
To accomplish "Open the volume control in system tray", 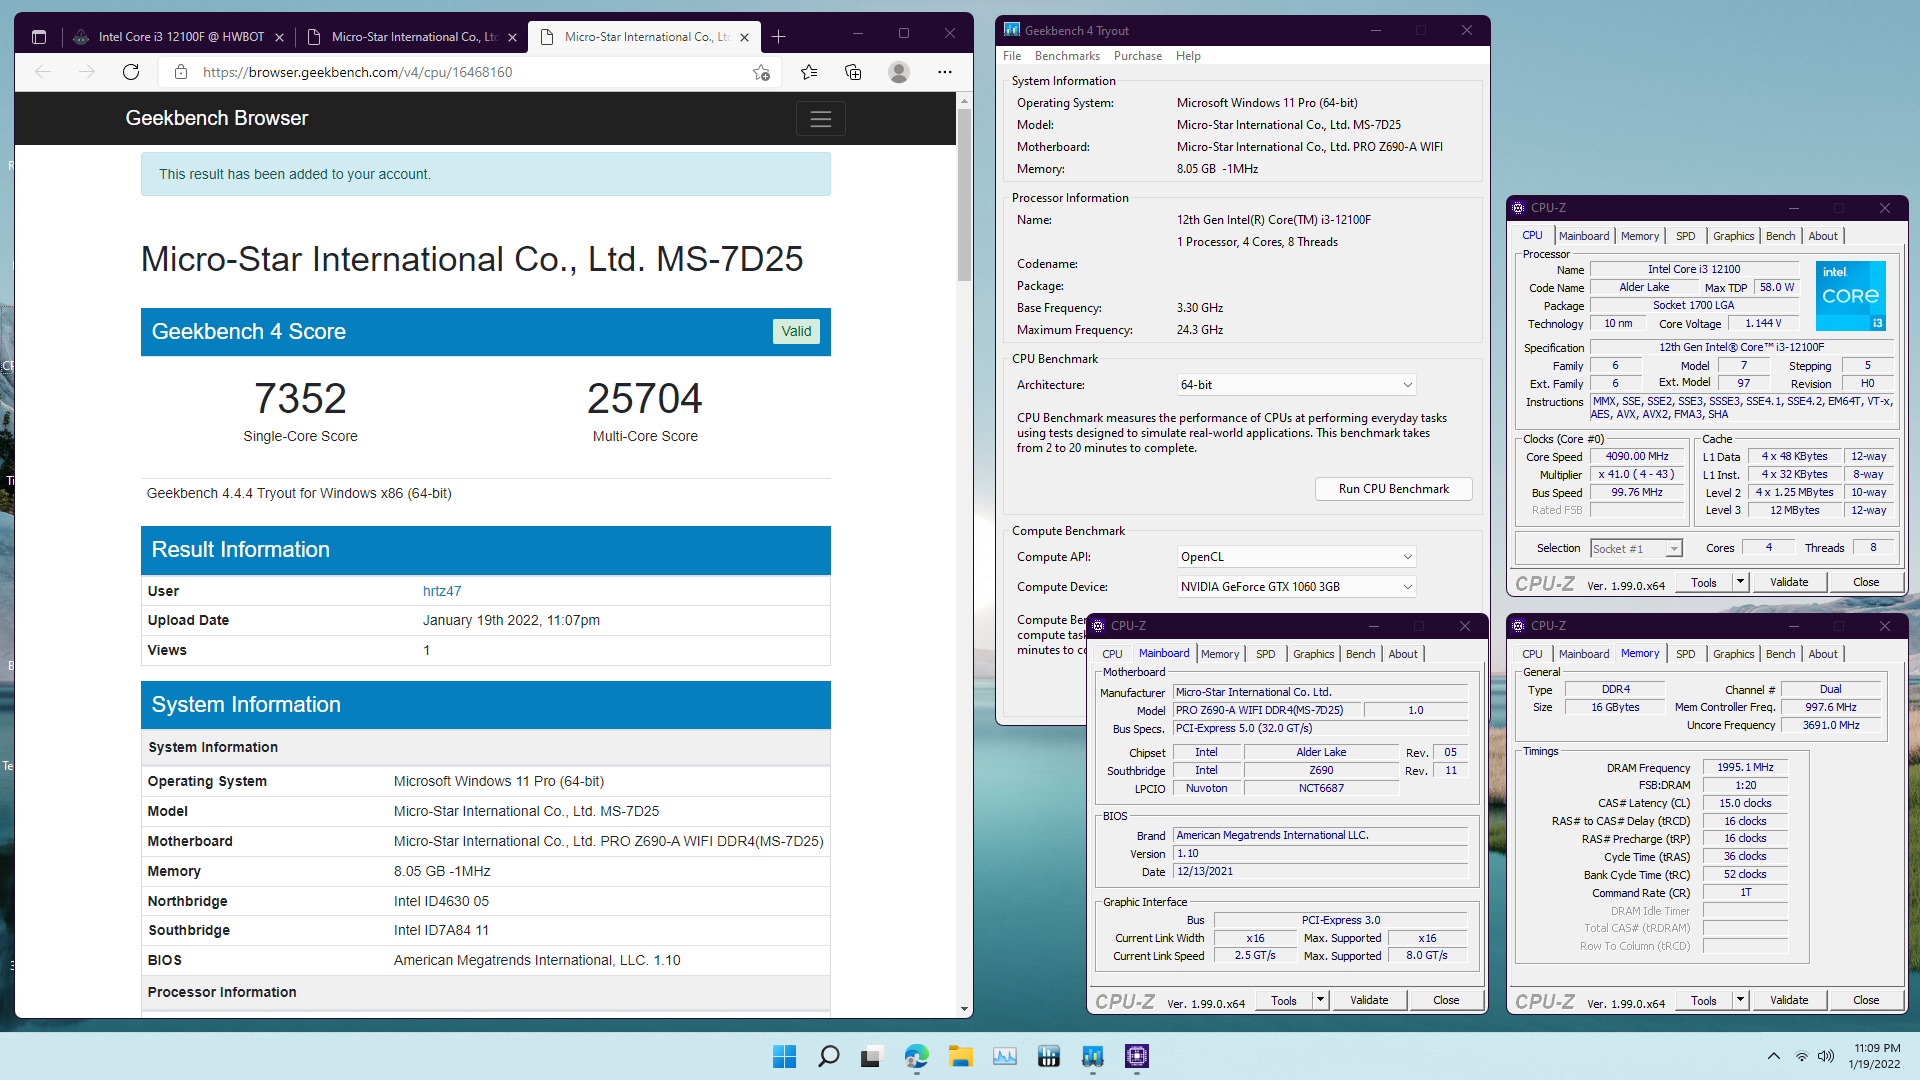I will [x=1826, y=1056].
